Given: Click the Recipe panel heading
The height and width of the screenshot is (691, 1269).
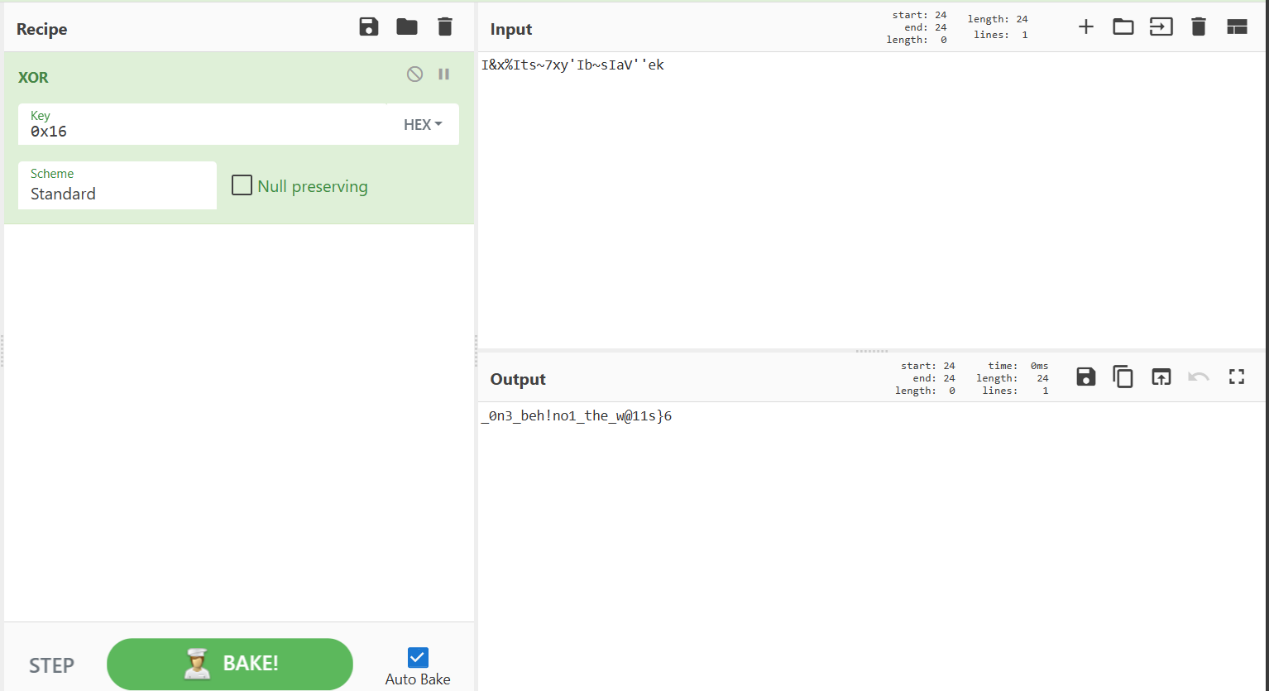Looking at the screenshot, I should 42,29.
